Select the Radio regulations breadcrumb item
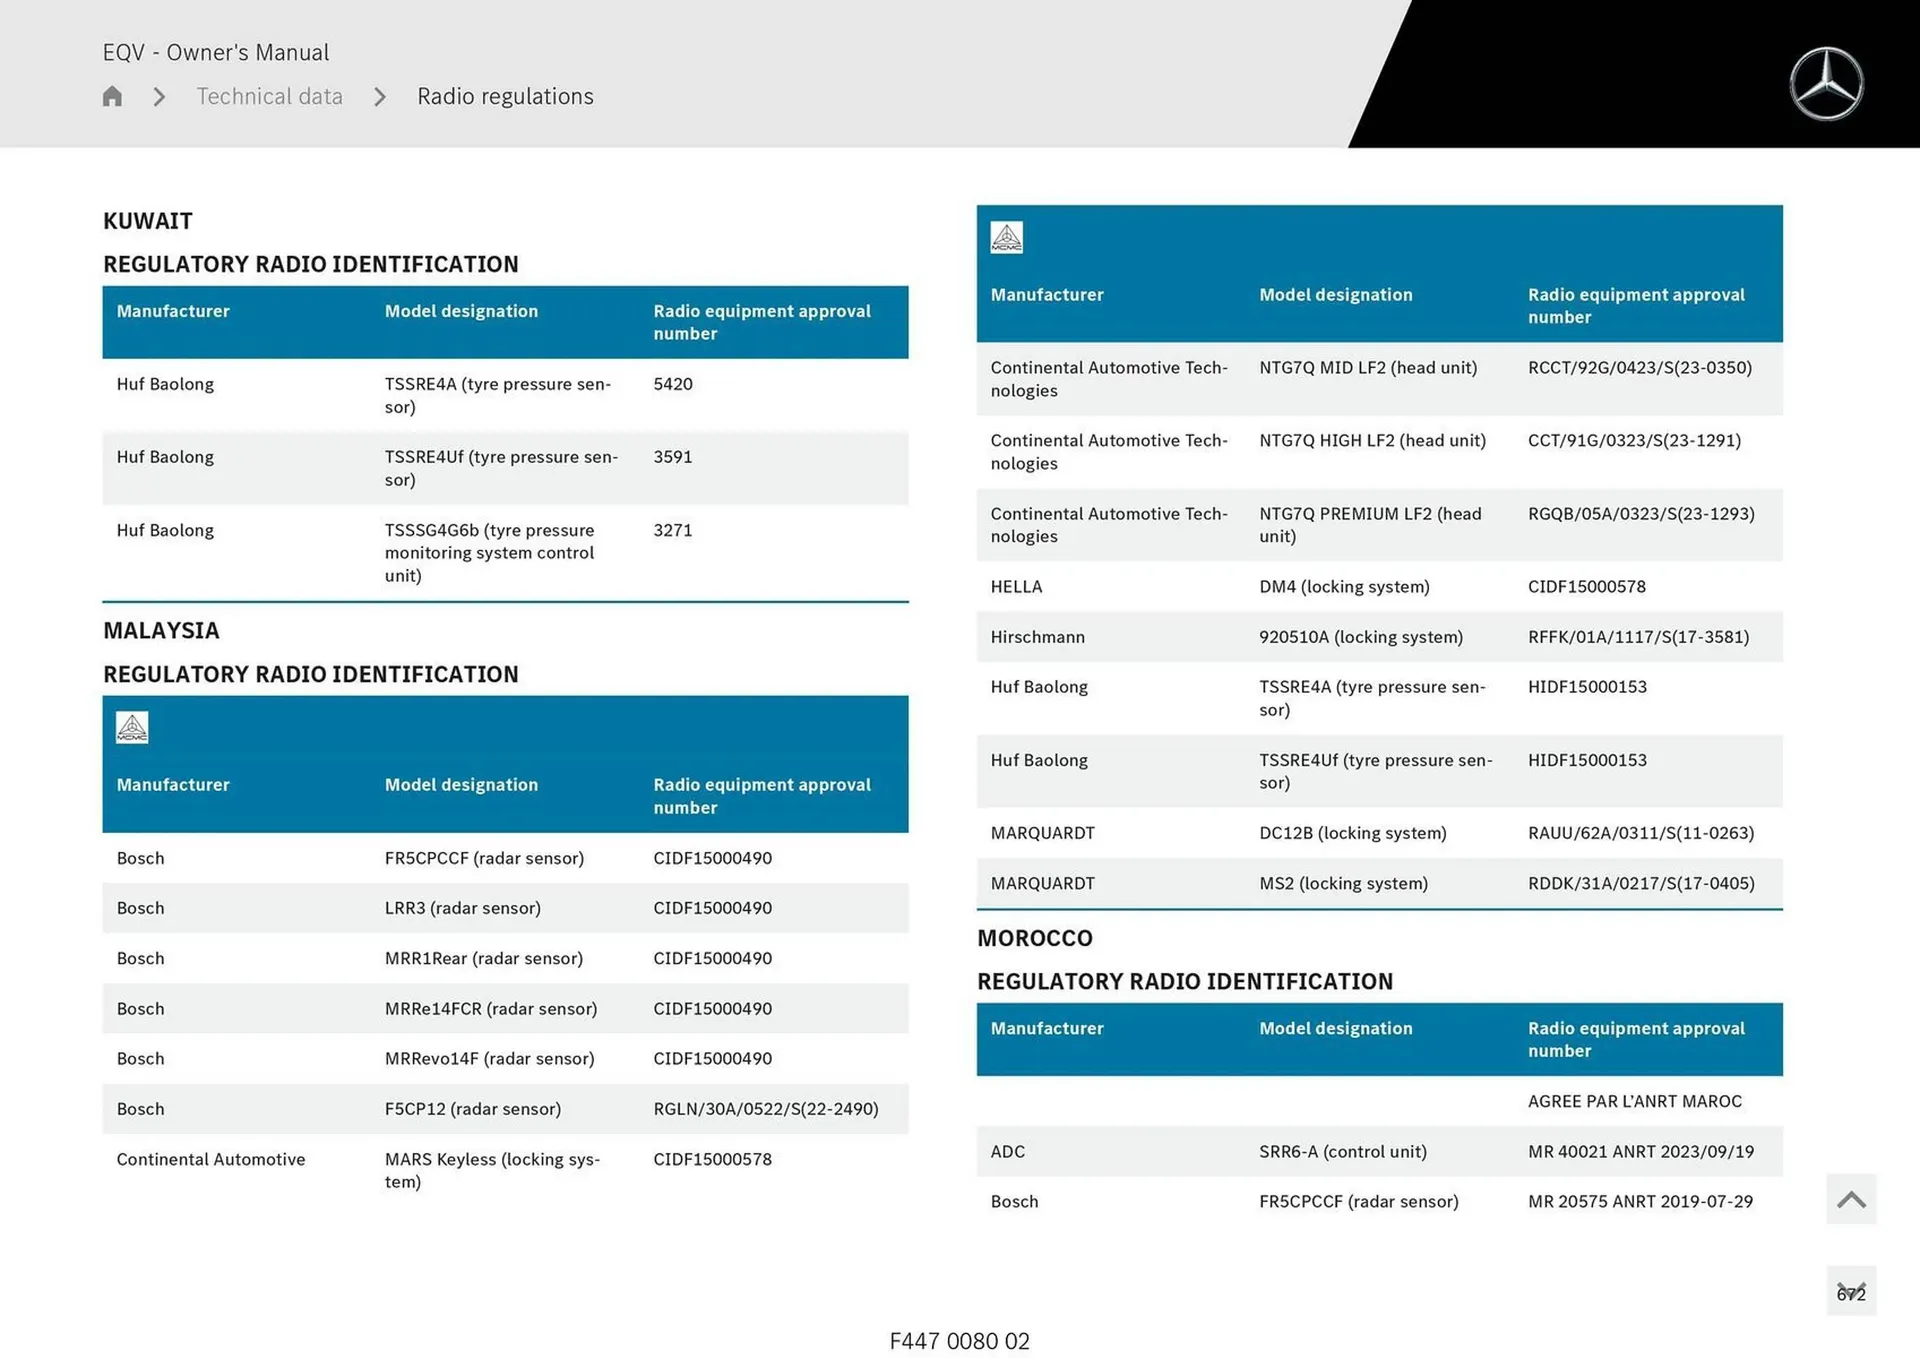This screenshot has width=1920, height=1358. tap(505, 96)
